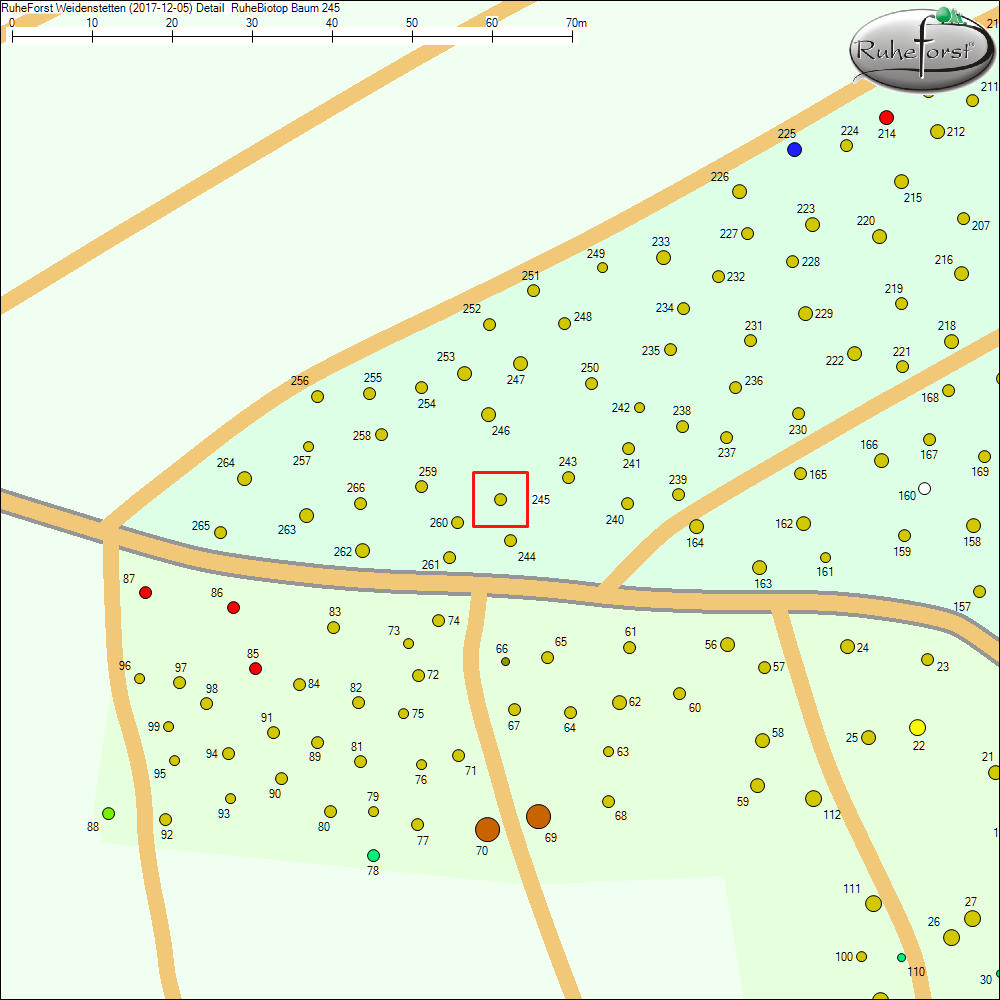
Task: Click the white tree marker 160
Action: pos(924,488)
